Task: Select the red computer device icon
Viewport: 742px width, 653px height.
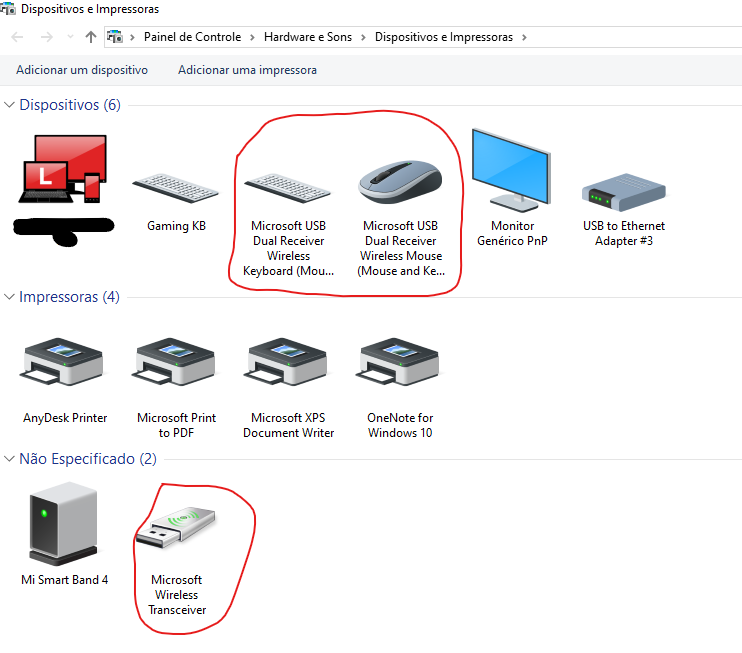Action: (63, 169)
